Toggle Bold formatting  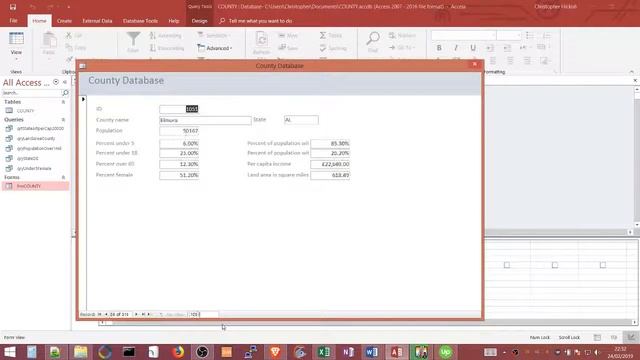[439, 48]
